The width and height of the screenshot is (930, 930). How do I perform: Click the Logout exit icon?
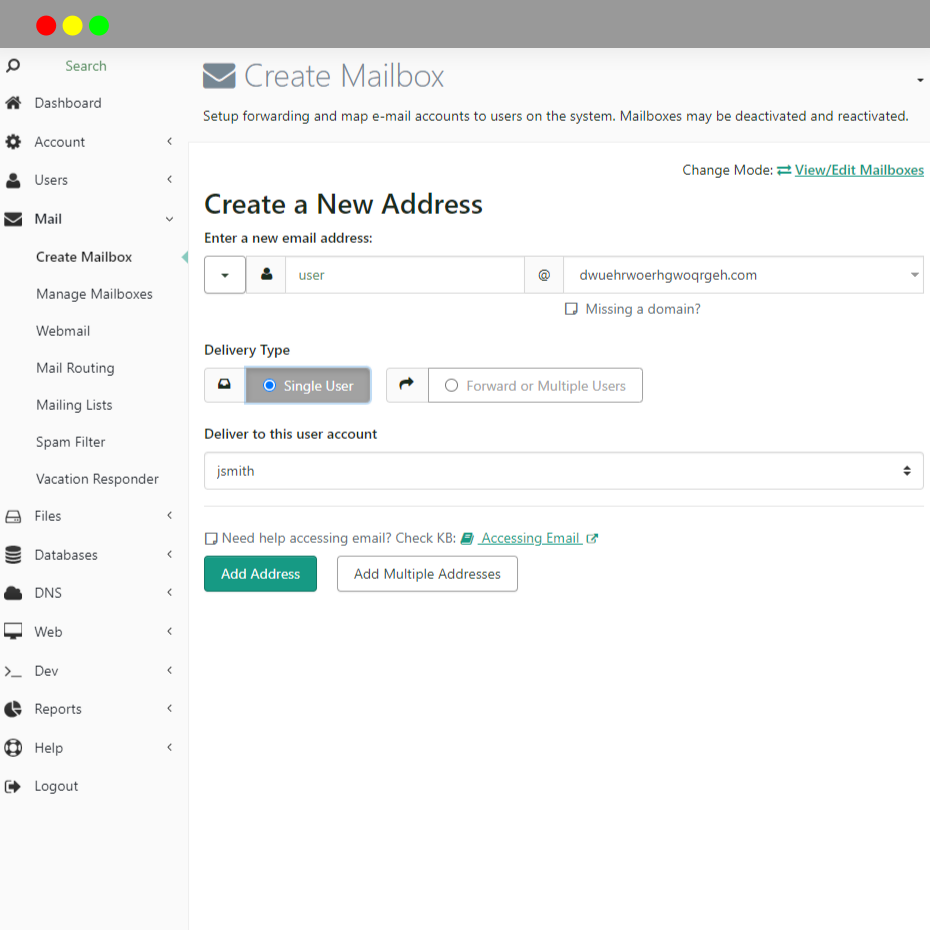tap(13, 786)
